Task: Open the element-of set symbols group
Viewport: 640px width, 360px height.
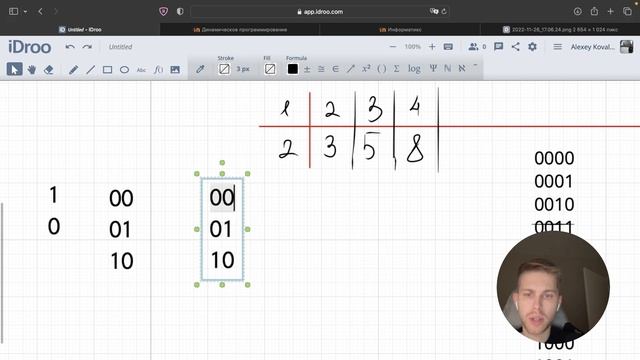Action: click(x=336, y=69)
